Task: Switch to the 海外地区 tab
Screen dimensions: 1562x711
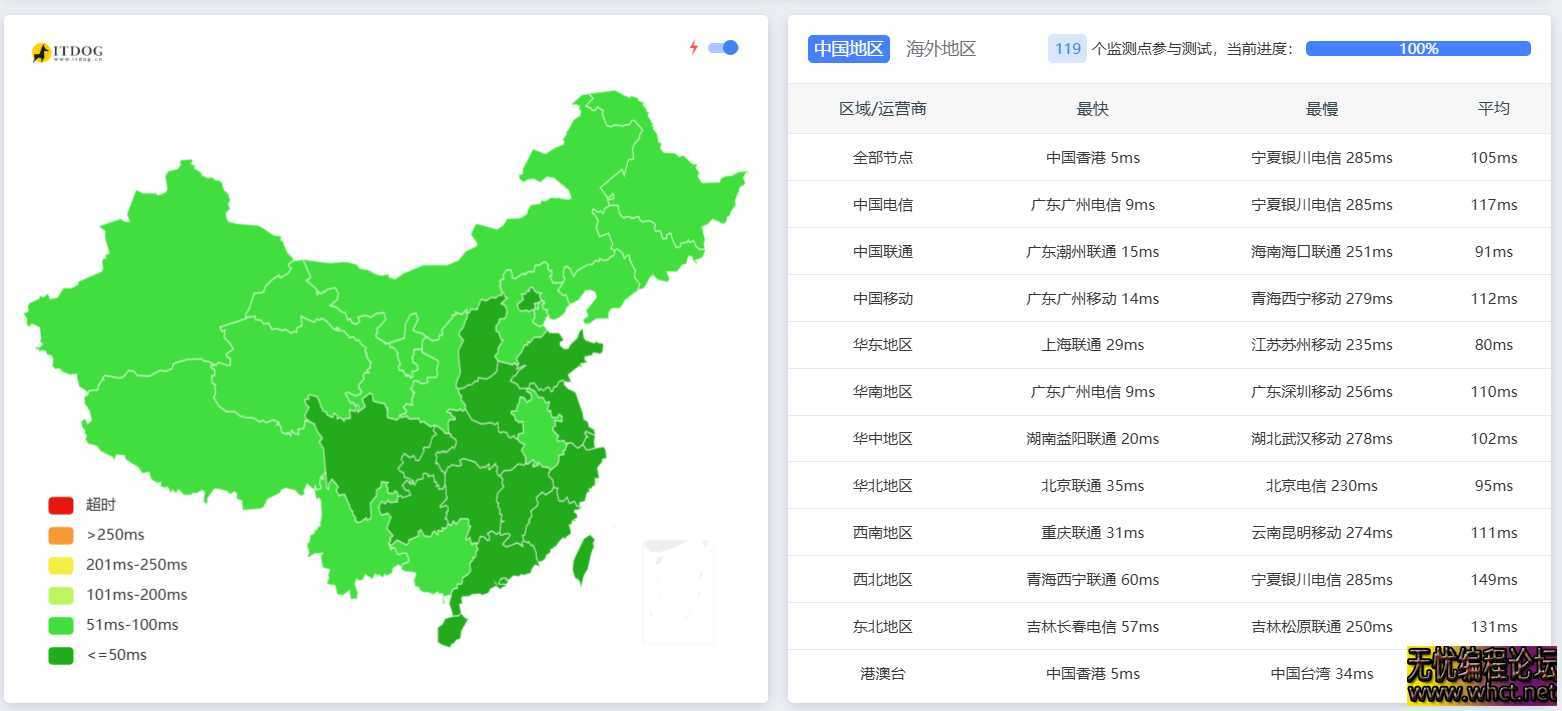Action: point(940,49)
